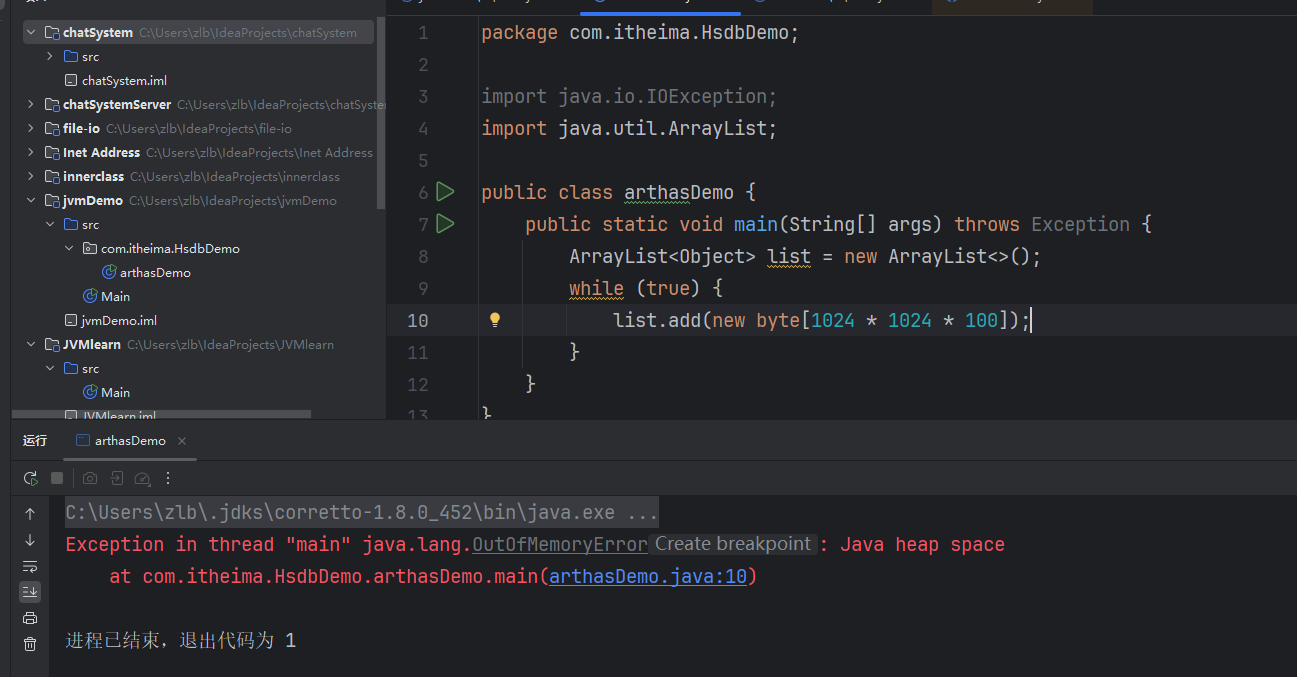Expand the chatSystemServer module
Image resolution: width=1297 pixels, height=677 pixels.
[31, 105]
